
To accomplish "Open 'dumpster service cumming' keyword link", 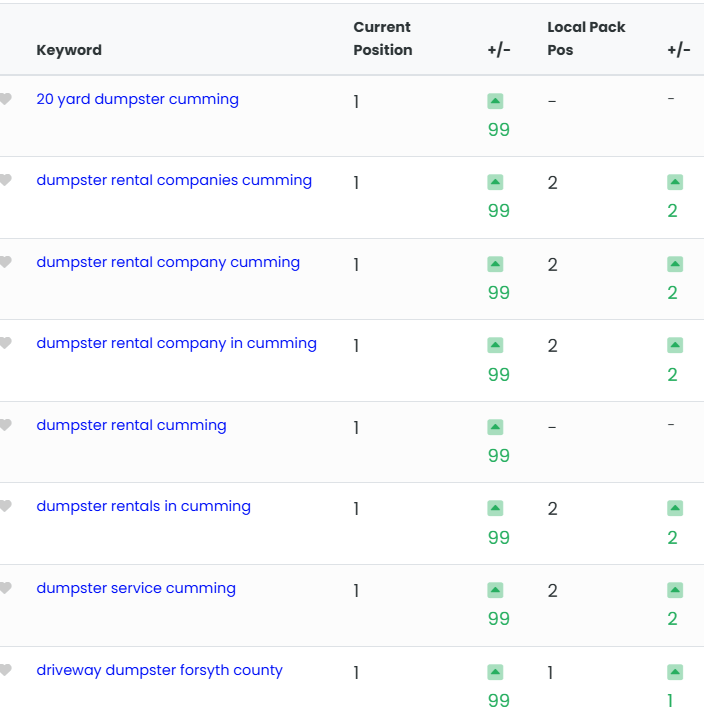I will (x=136, y=588).
